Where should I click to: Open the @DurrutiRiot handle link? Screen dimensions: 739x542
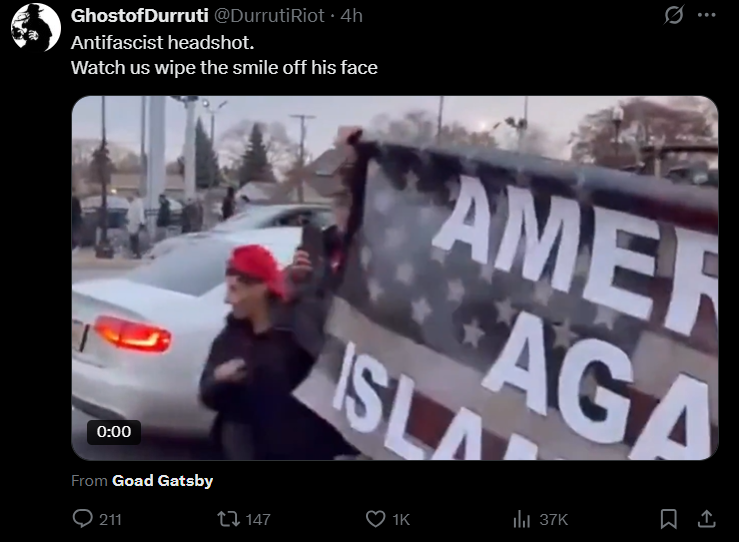270,16
